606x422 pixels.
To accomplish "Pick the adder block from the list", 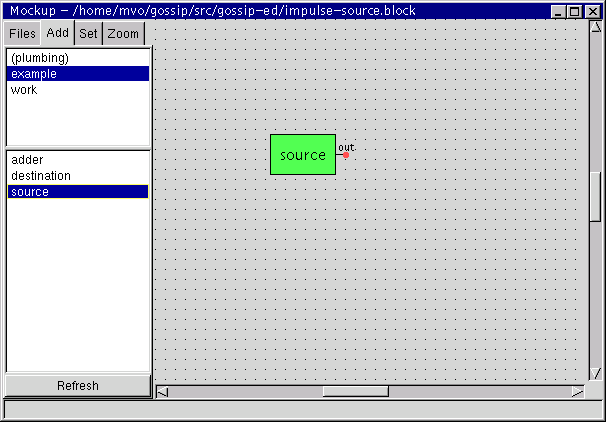I will click(27, 160).
